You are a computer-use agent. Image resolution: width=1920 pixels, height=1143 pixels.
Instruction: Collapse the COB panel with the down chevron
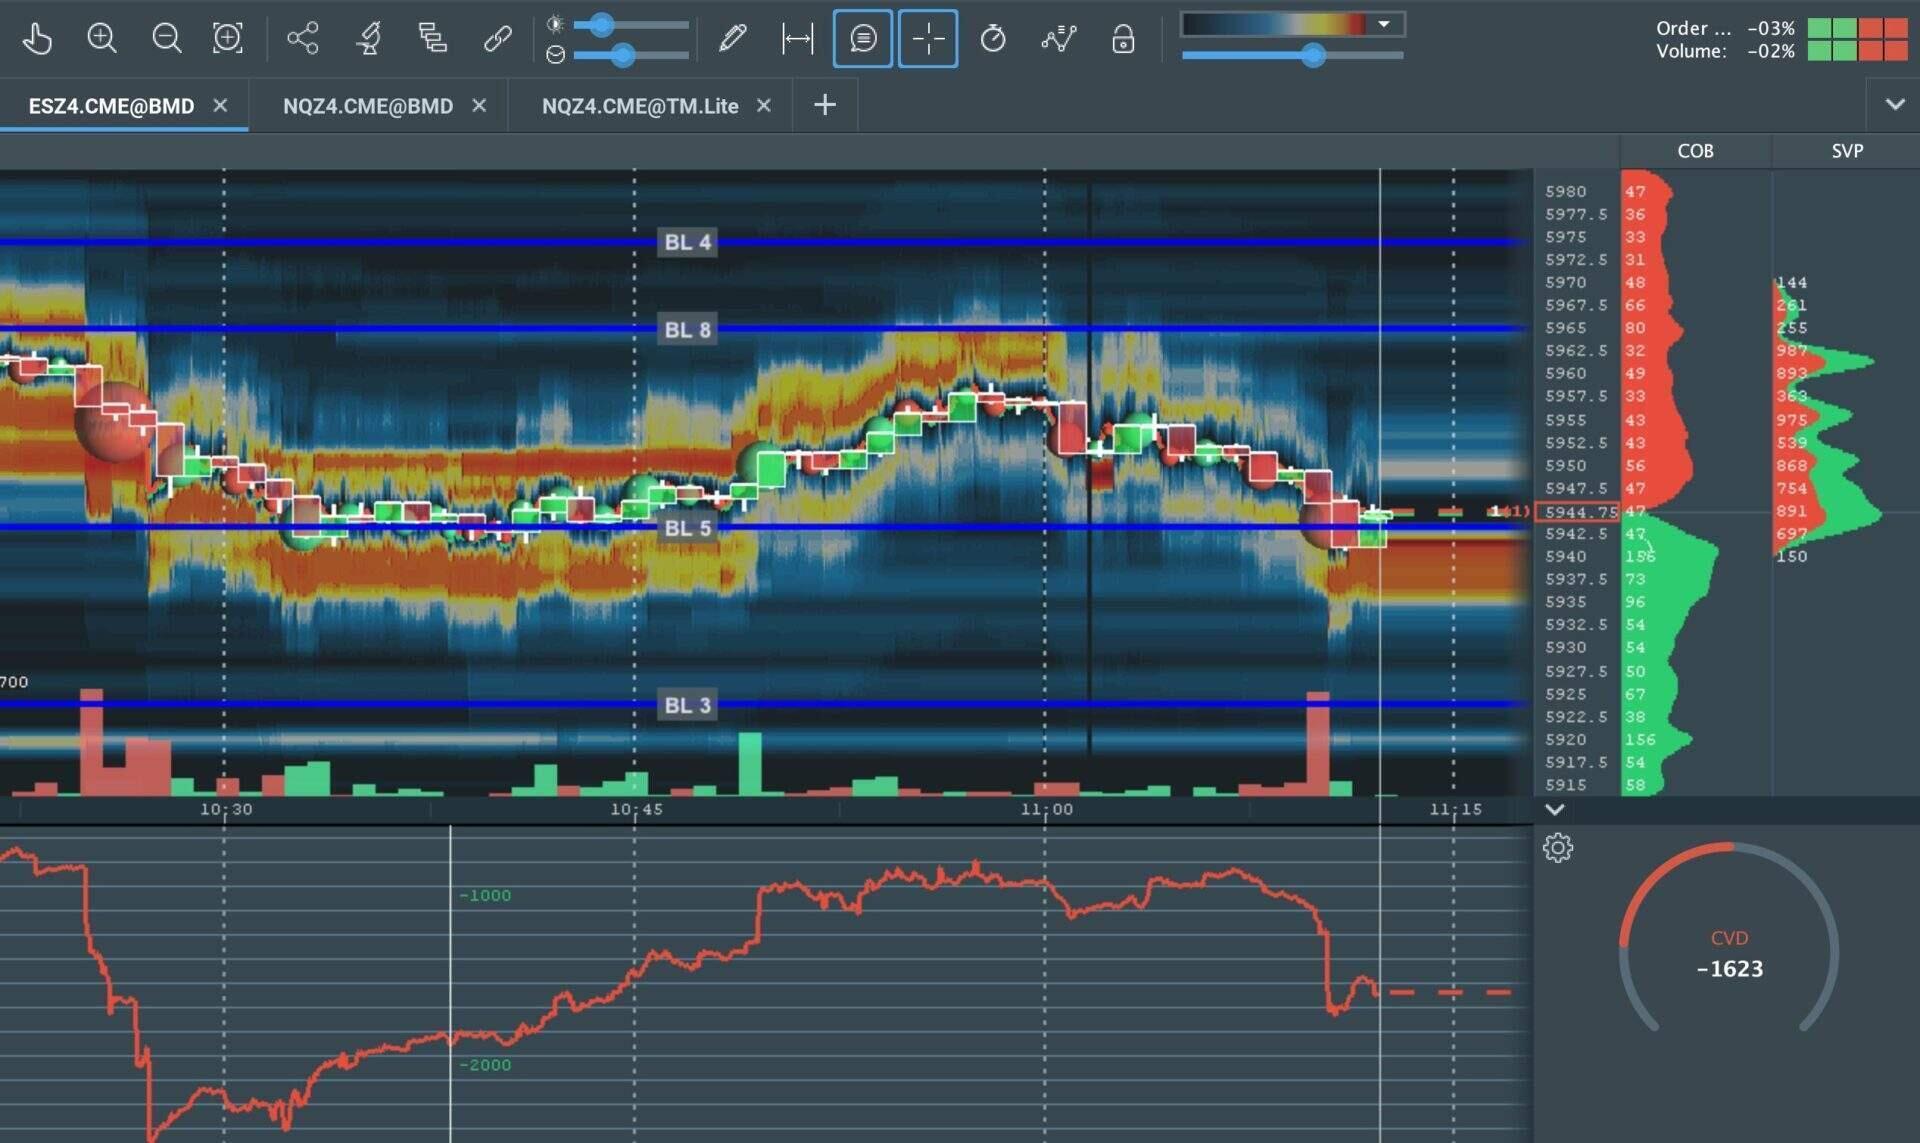[1554, 811]
